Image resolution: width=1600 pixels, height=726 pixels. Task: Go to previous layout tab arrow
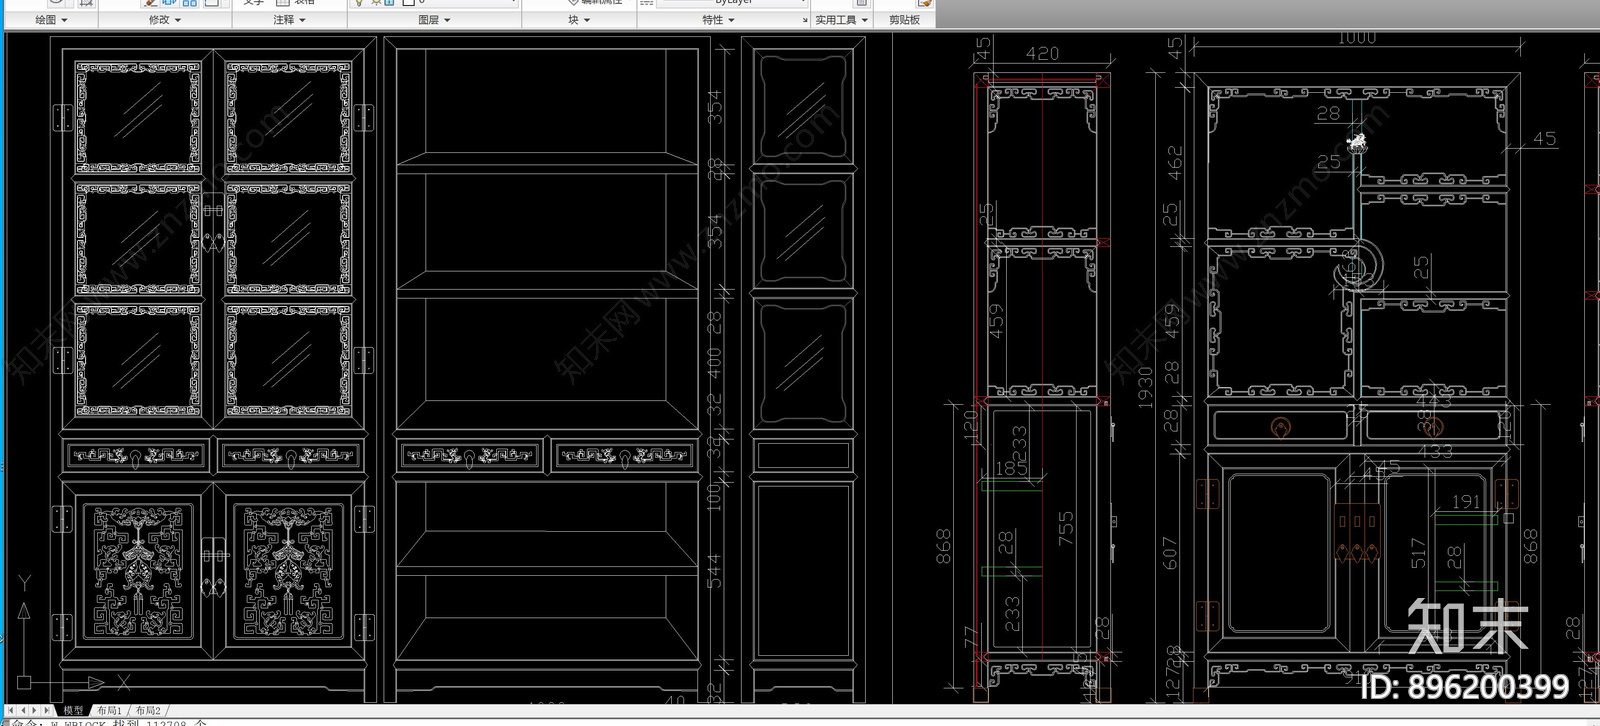24,711
